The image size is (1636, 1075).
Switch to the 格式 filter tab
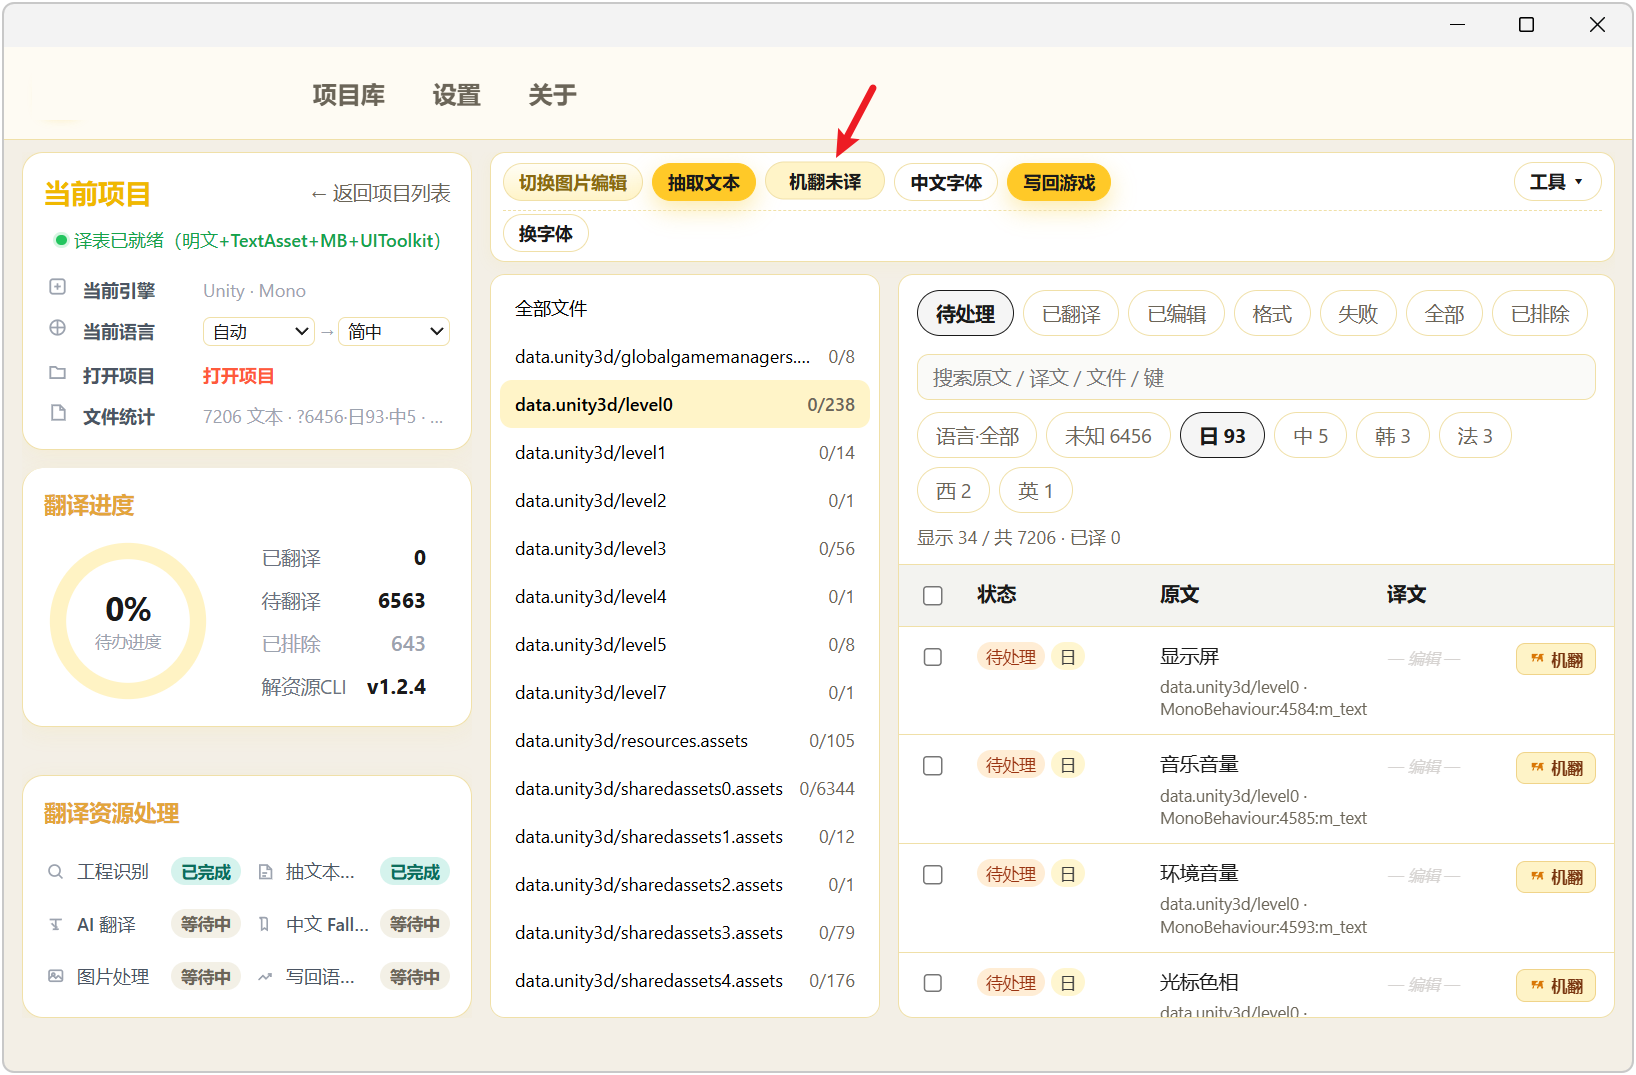pyautogui.click(x=1272, y=314)
